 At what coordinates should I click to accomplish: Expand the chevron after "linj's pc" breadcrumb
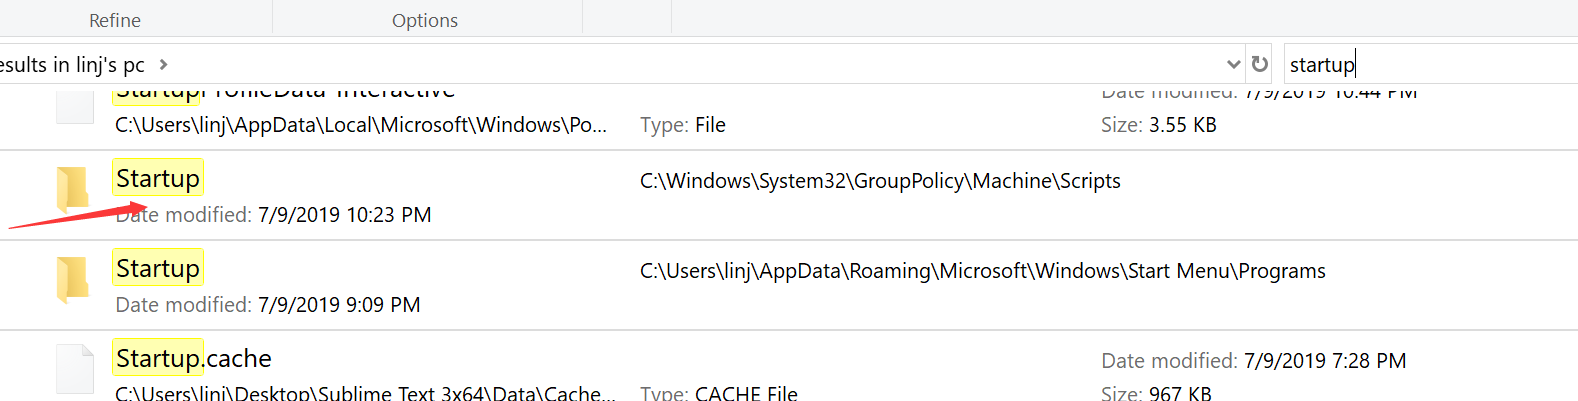[x=164, y=64]
